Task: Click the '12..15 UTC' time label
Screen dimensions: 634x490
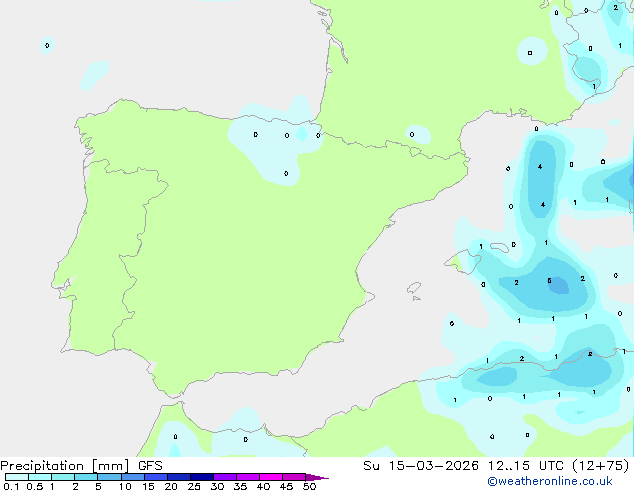Action: click(526, 465)
